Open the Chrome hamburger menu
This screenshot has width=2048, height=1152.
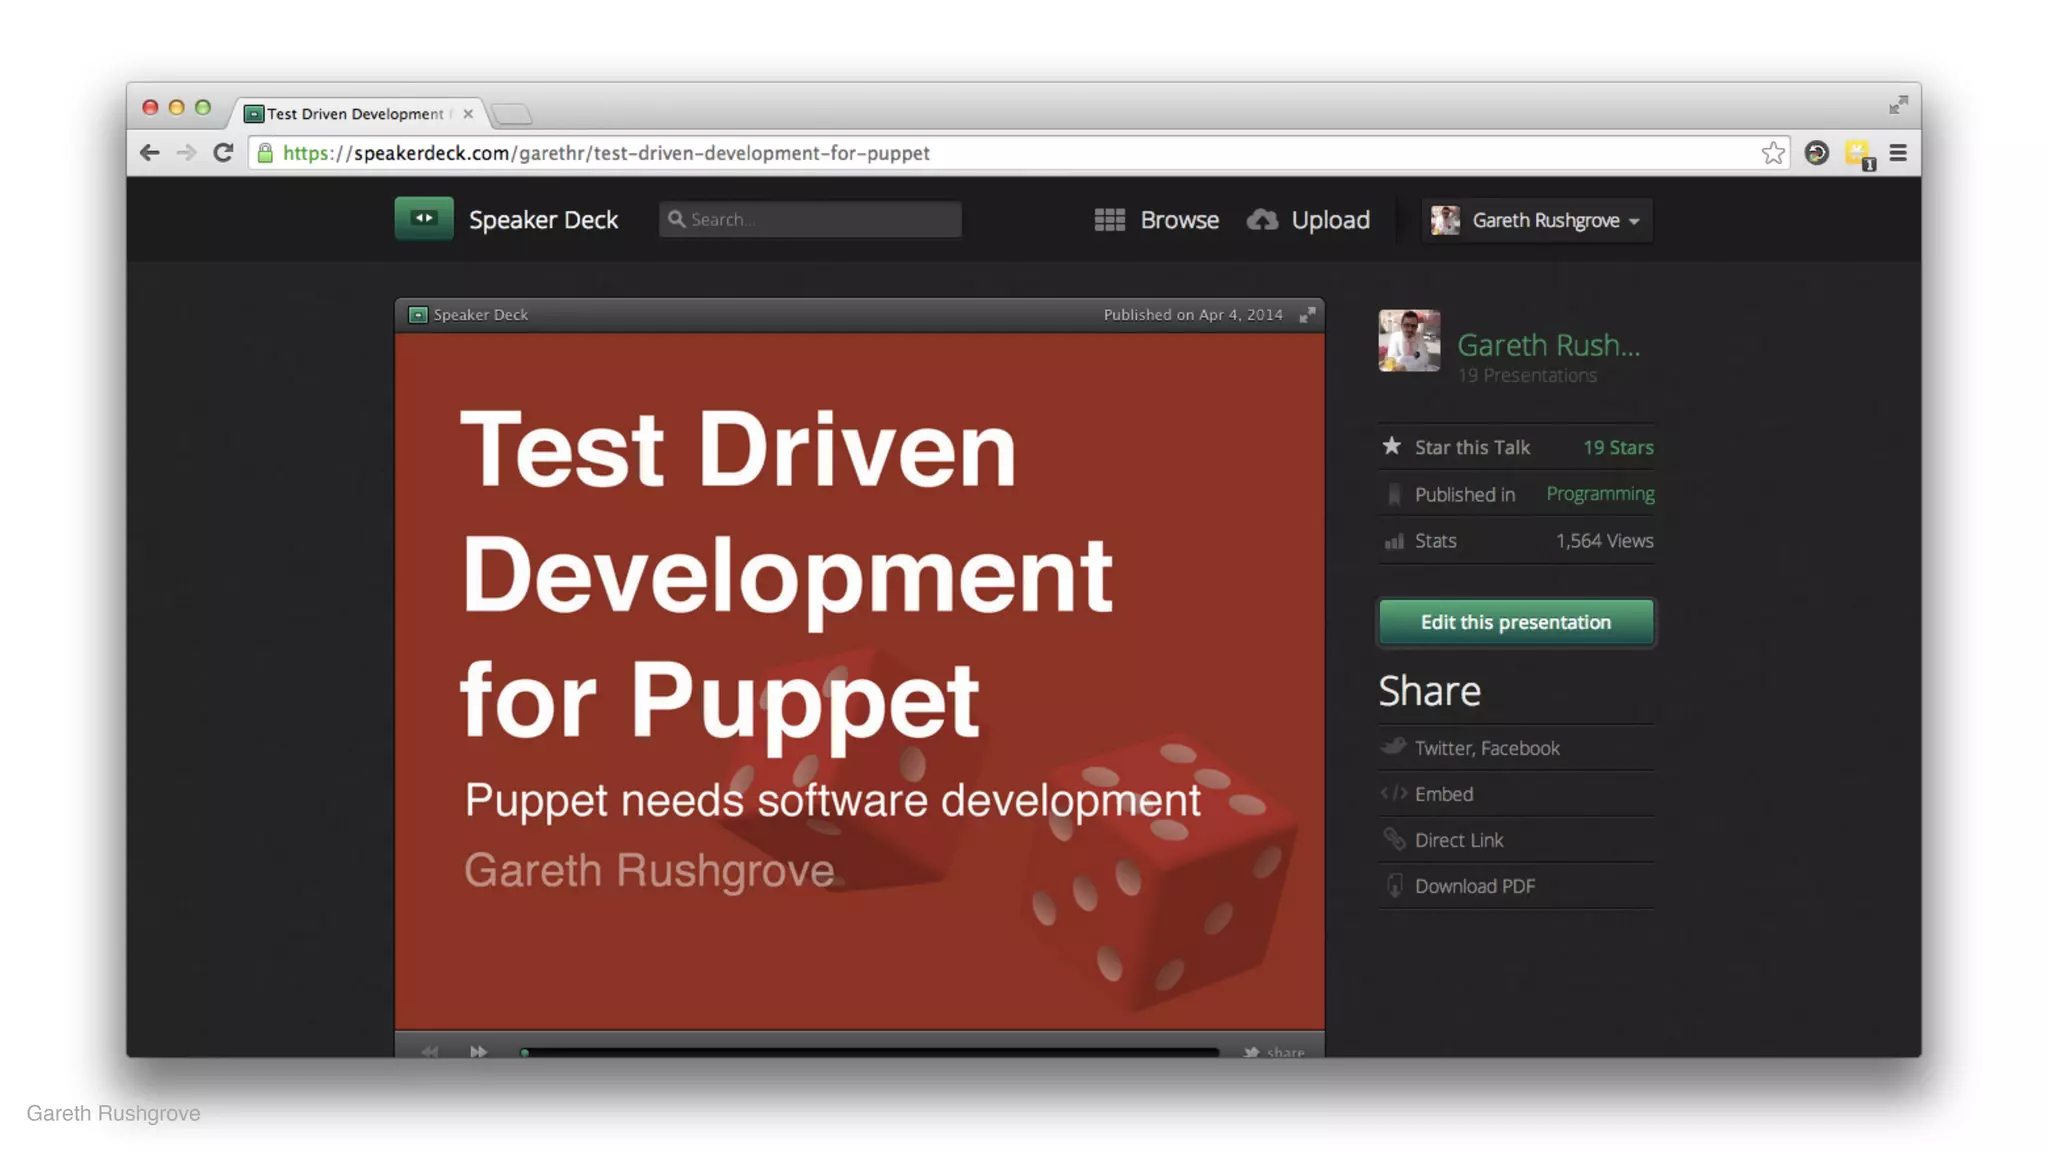[1897, 153]
